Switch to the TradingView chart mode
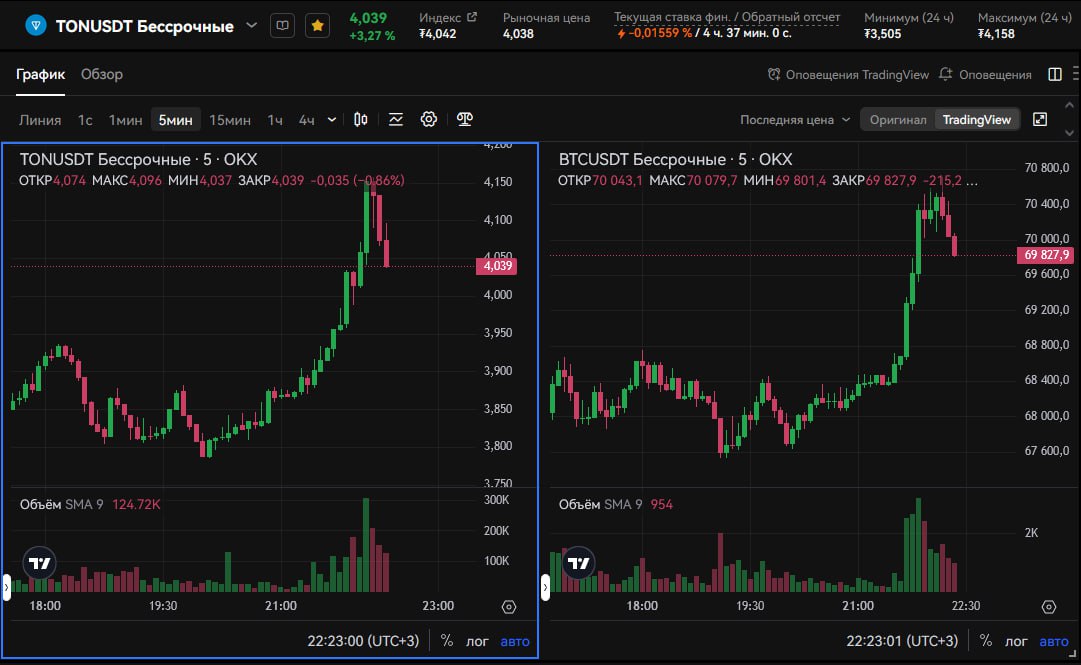Screen dimensions: 1081x665 pos(976,120)
